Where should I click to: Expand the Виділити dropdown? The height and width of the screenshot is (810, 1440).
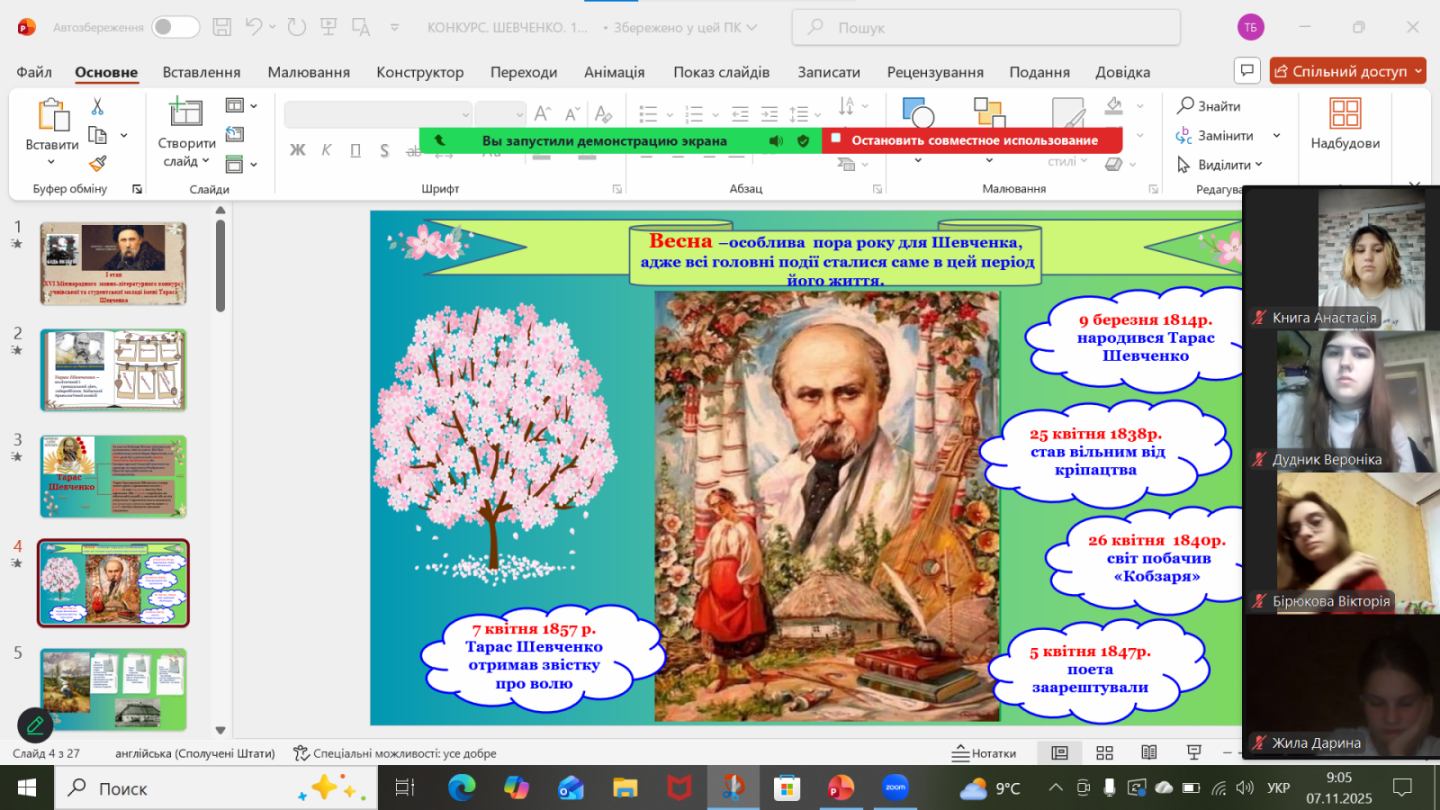click(x=1257, y=165)
